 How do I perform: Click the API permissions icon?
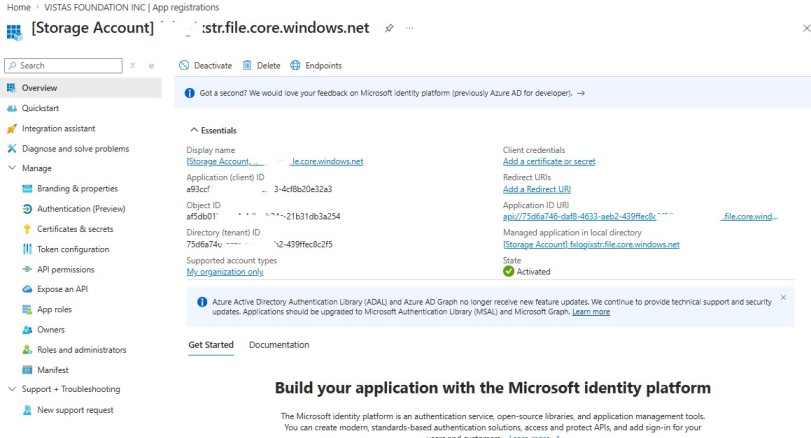click(27, 269)
